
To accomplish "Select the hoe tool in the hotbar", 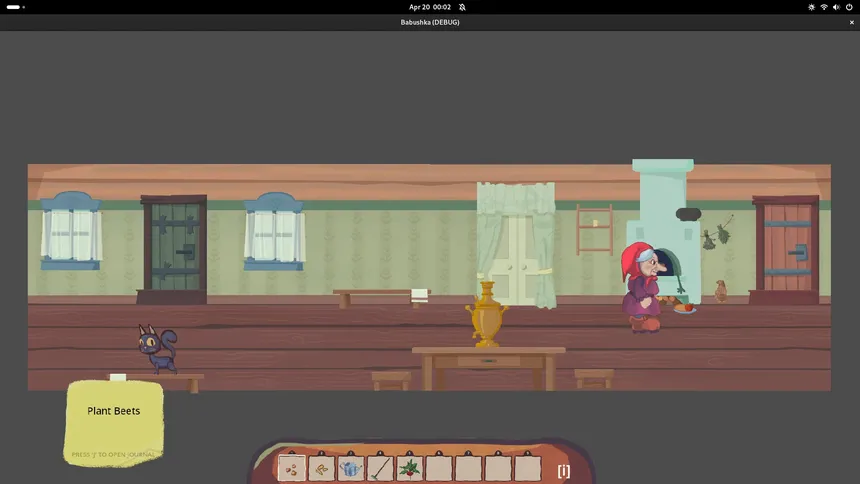I will tap(380, 468).
